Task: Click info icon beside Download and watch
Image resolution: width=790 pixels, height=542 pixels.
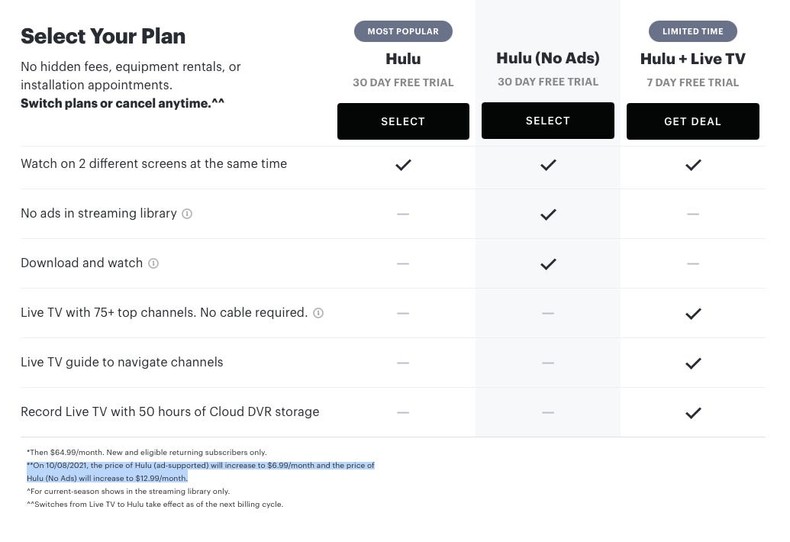Action: [x=153, y=263]
